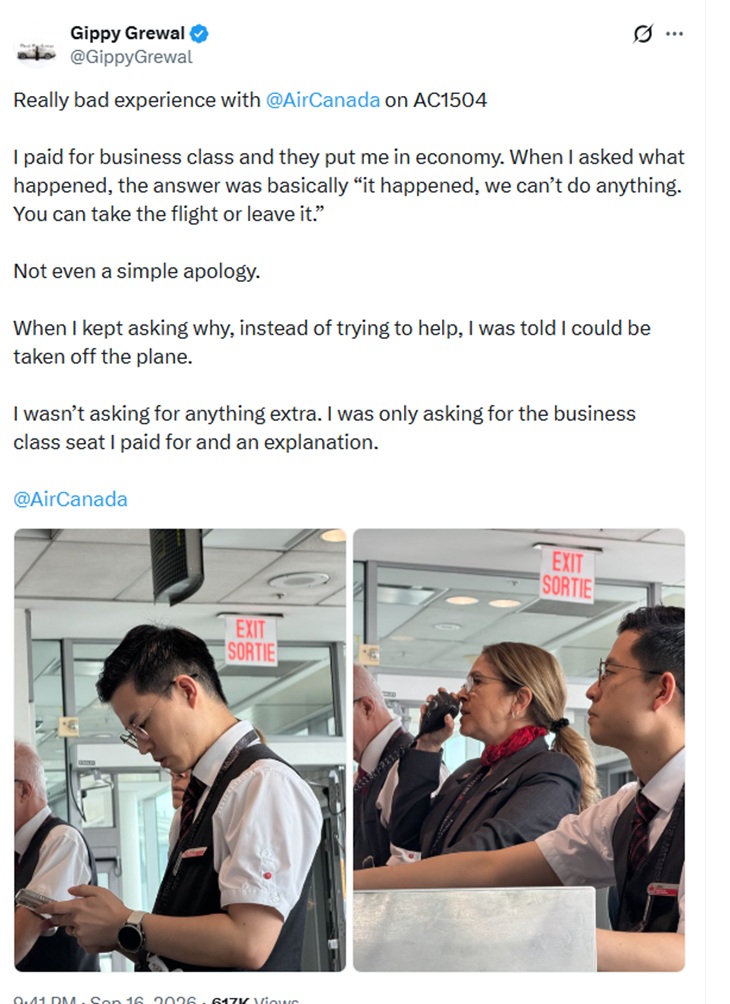This screenshot has height=1004, width=730.
Task: Click the blue verified badge next to Gippy Grewal
Action: click(x=199, y=33)
